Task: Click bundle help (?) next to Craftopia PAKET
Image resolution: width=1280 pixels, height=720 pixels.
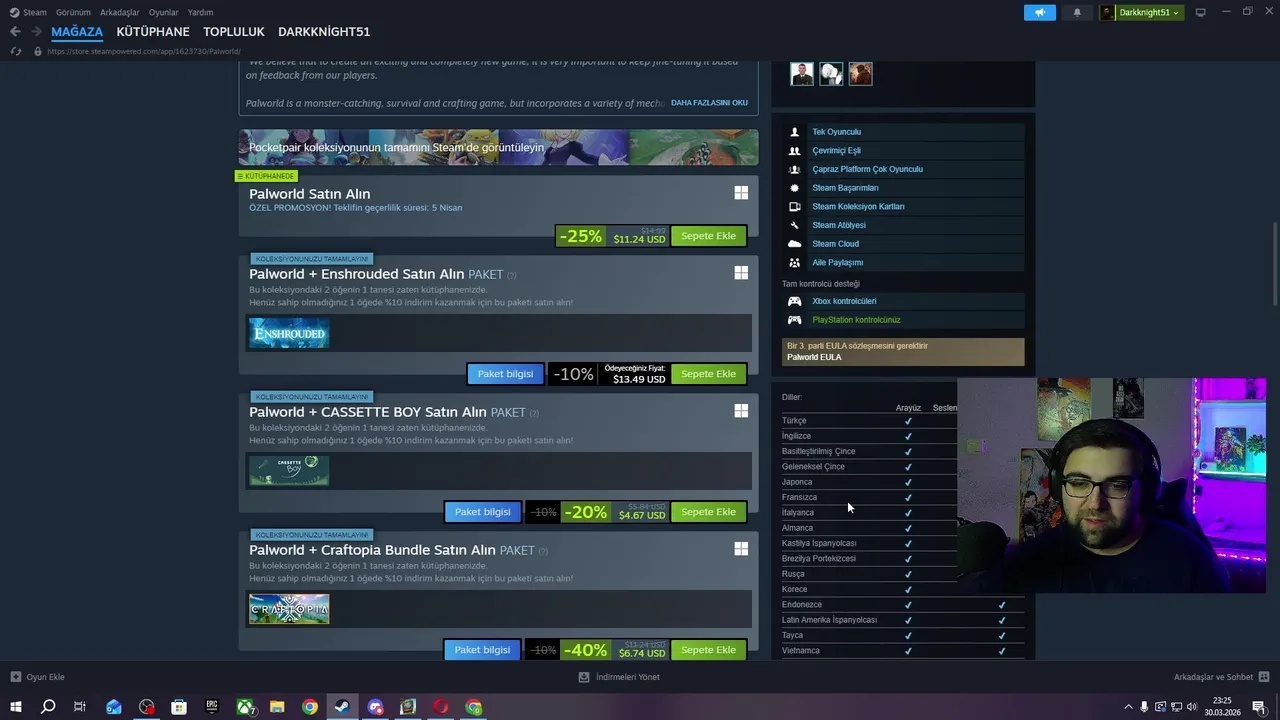Action: tap(543, 551)
